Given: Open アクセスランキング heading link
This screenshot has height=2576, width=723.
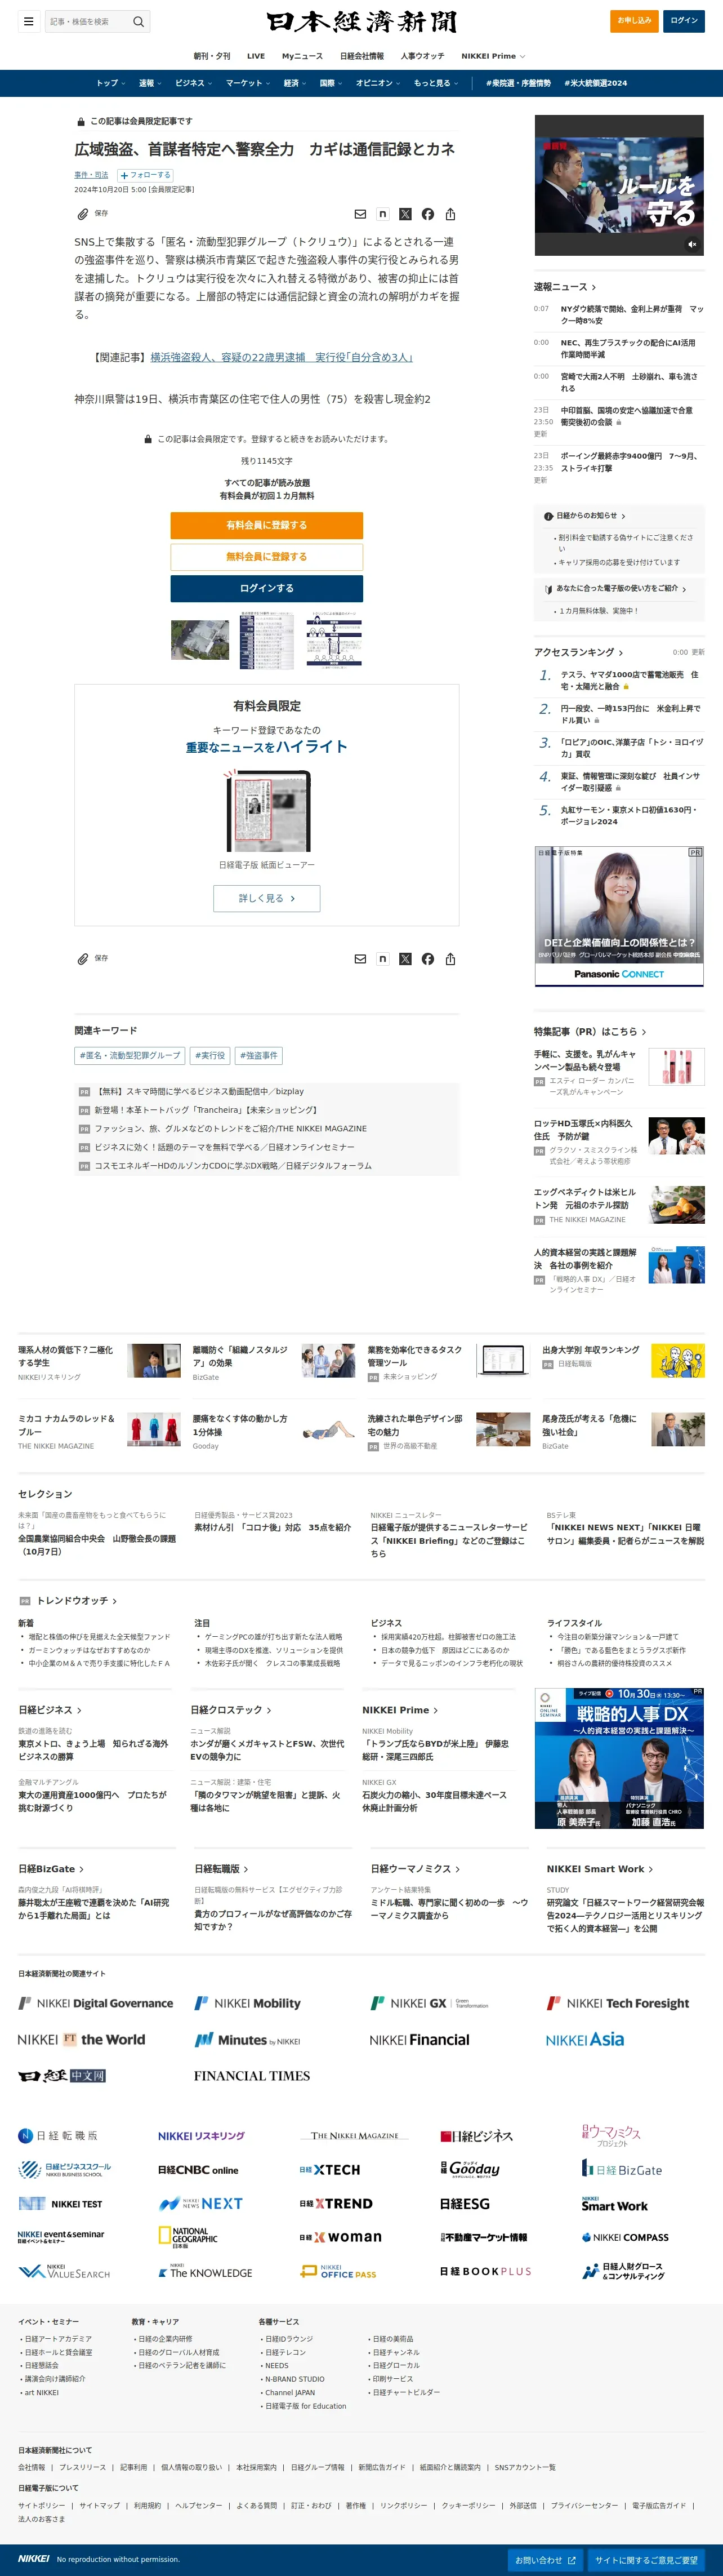Looking at the screenshot, I should pos(578,652).
